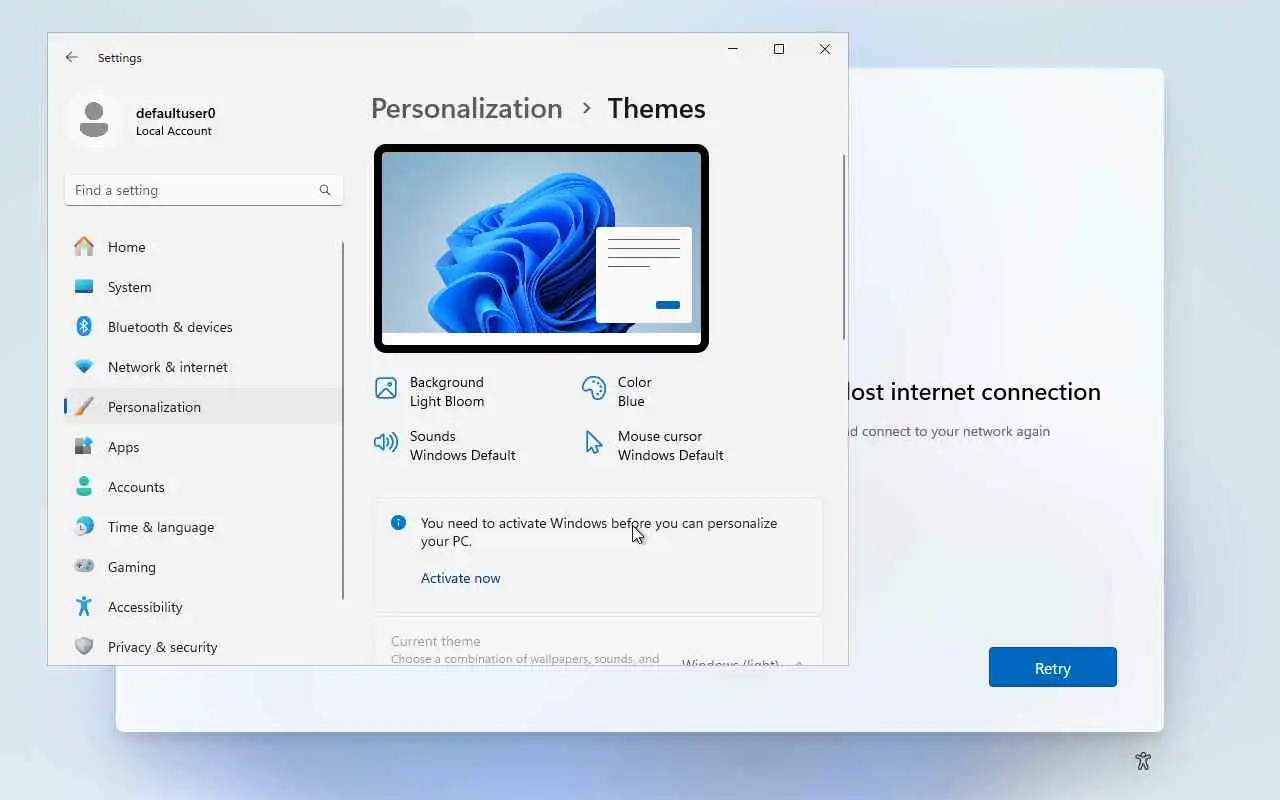Open Sounds Windows Default setting
The height and width of the screenshot is (800, 1280).
click(x=445, y=446)
